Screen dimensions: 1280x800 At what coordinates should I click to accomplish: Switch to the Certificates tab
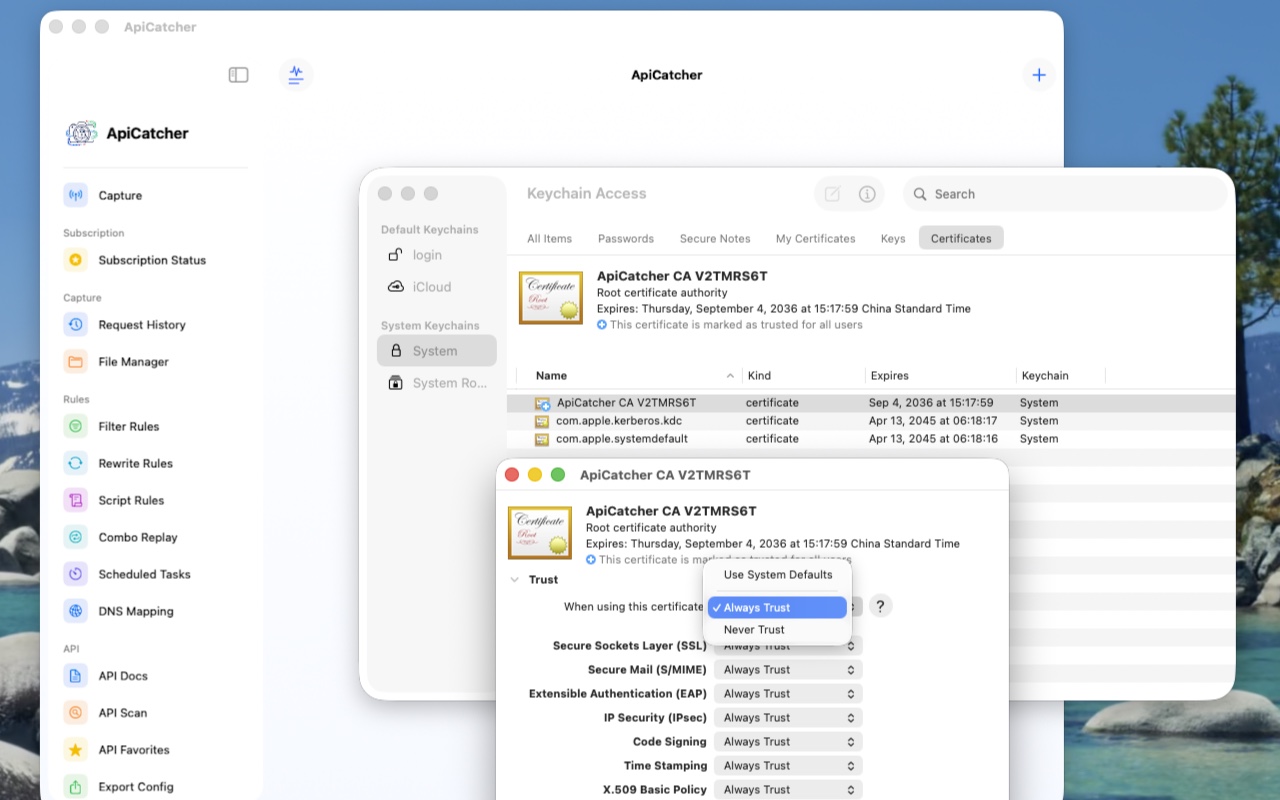961,239
